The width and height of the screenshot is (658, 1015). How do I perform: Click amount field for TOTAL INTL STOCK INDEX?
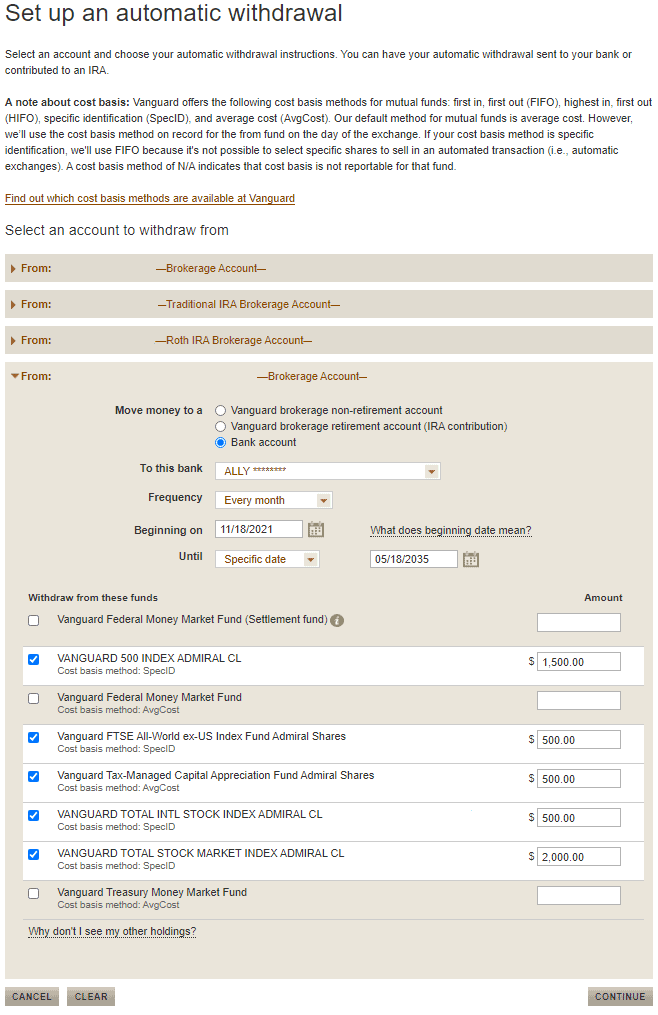578,818
